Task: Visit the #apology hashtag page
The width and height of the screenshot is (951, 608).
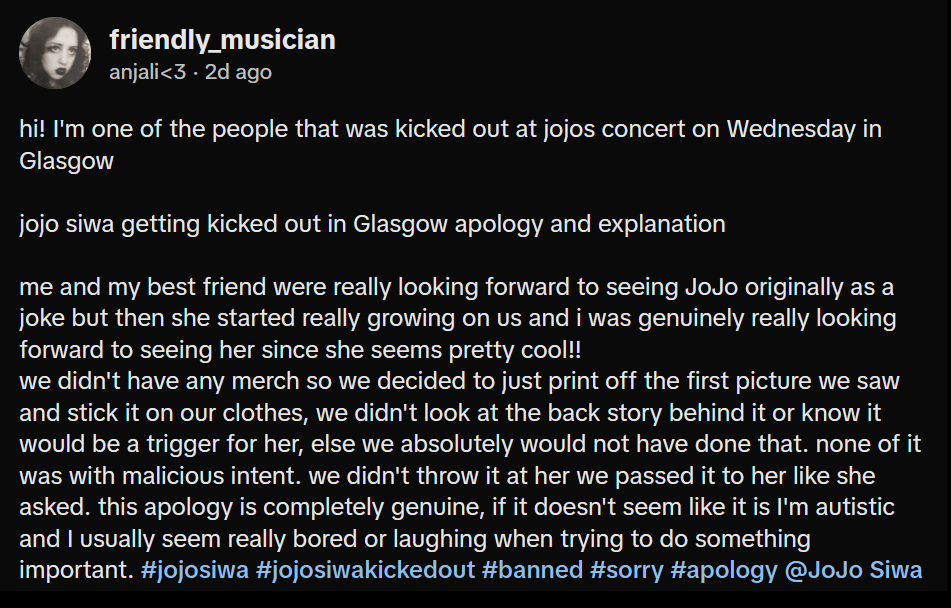Action: (724, 571)
